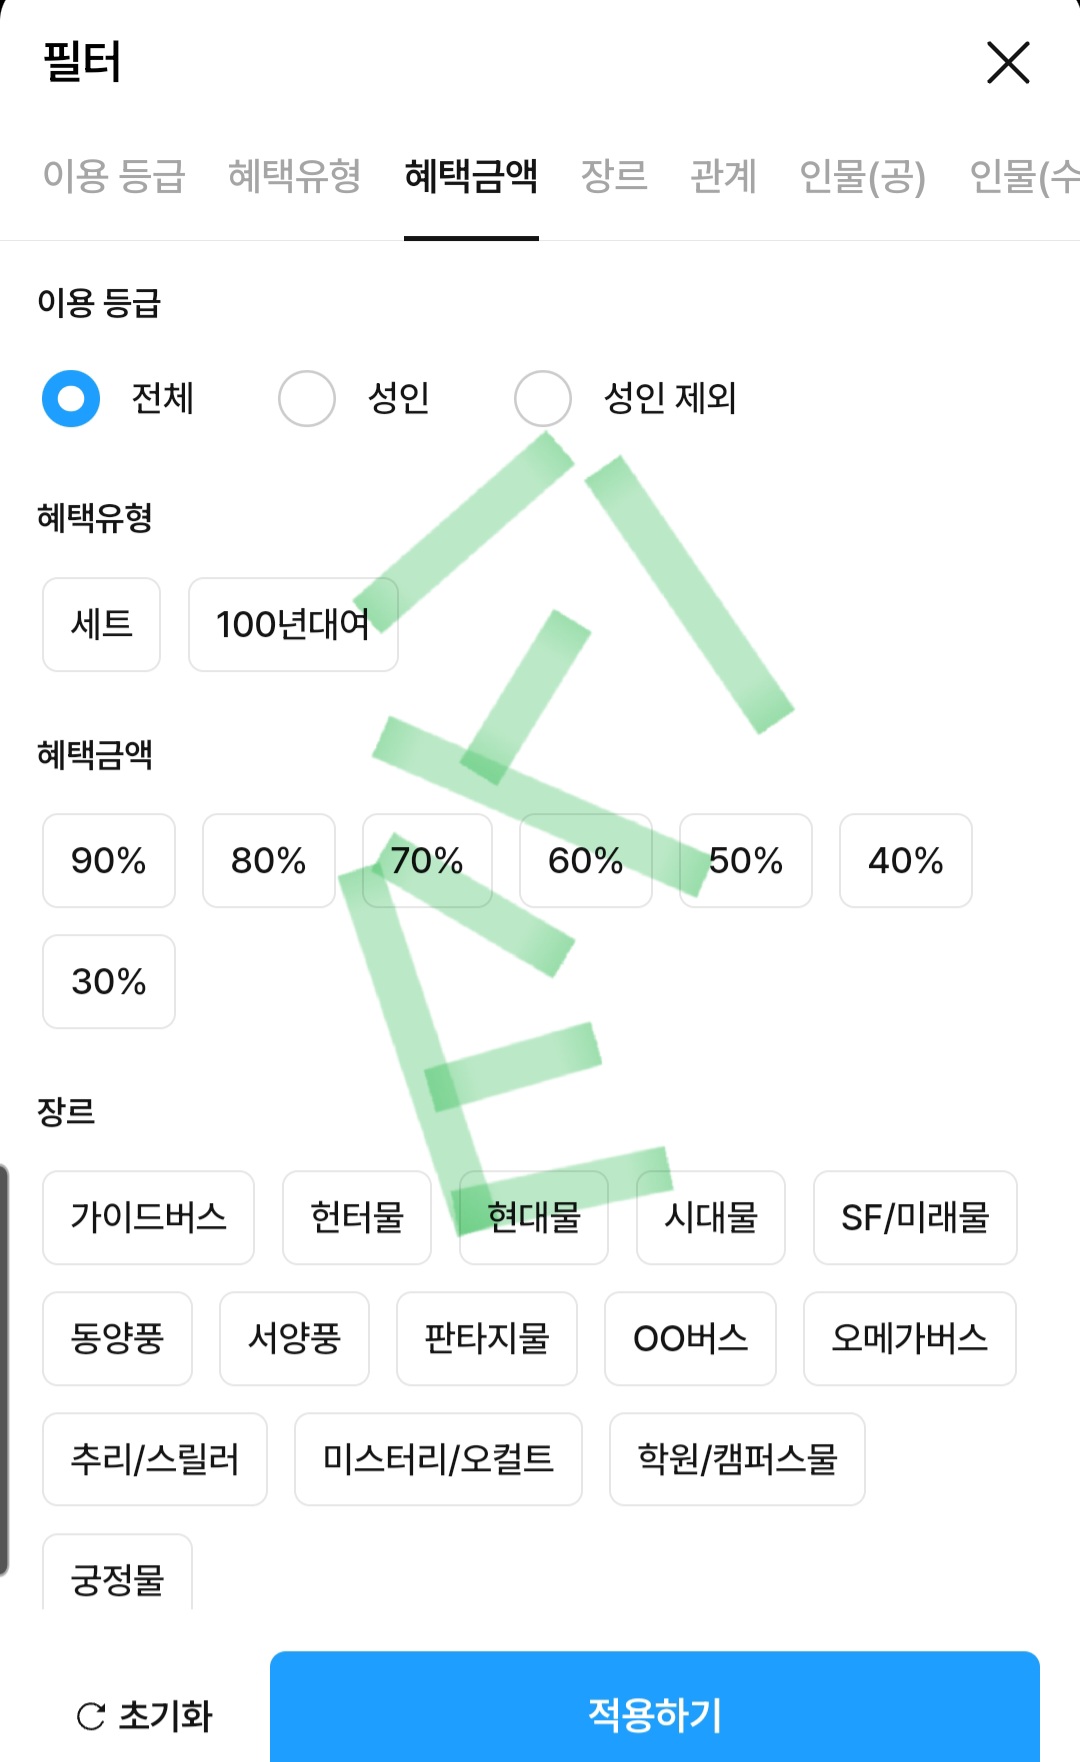
Task: Select the 전체 radio button
Action: (71, 399)
